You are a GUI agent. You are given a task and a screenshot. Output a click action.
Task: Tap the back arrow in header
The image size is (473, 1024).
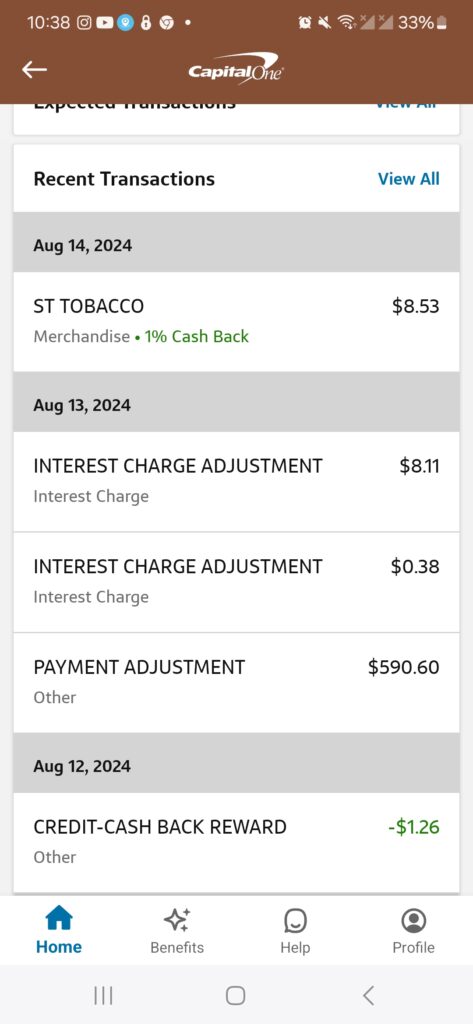(34, 70)
